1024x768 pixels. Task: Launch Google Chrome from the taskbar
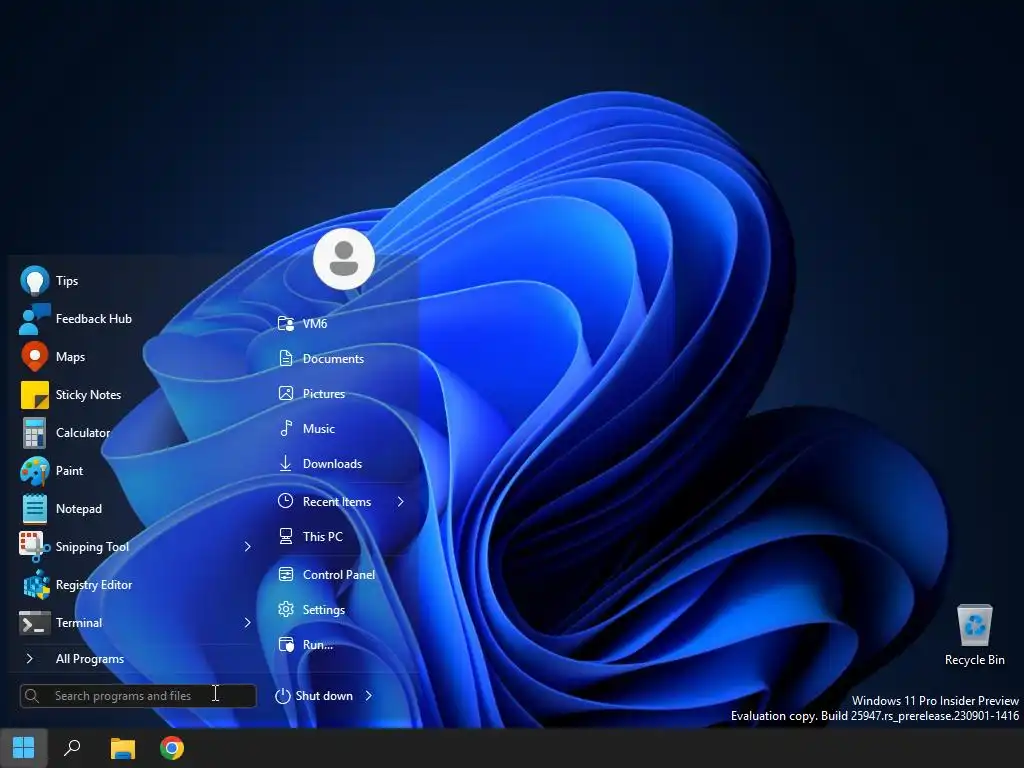pyautogui.click(x=172, y=748)
